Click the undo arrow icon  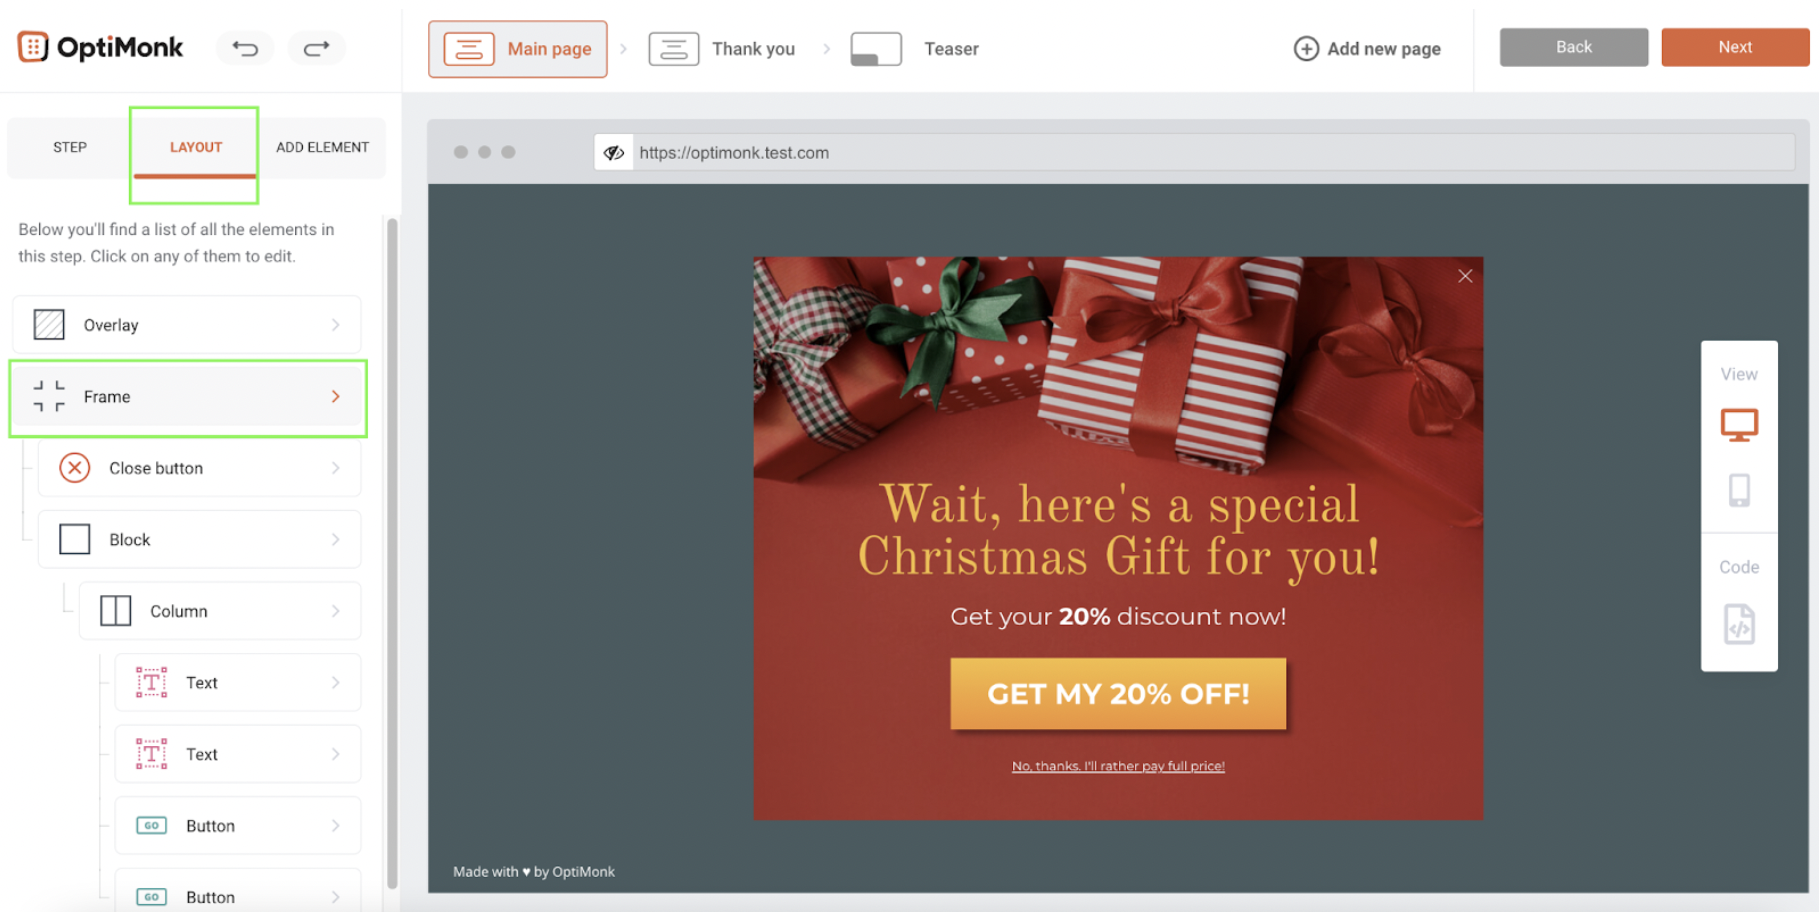pyautogui.click(x=245, y=48)
